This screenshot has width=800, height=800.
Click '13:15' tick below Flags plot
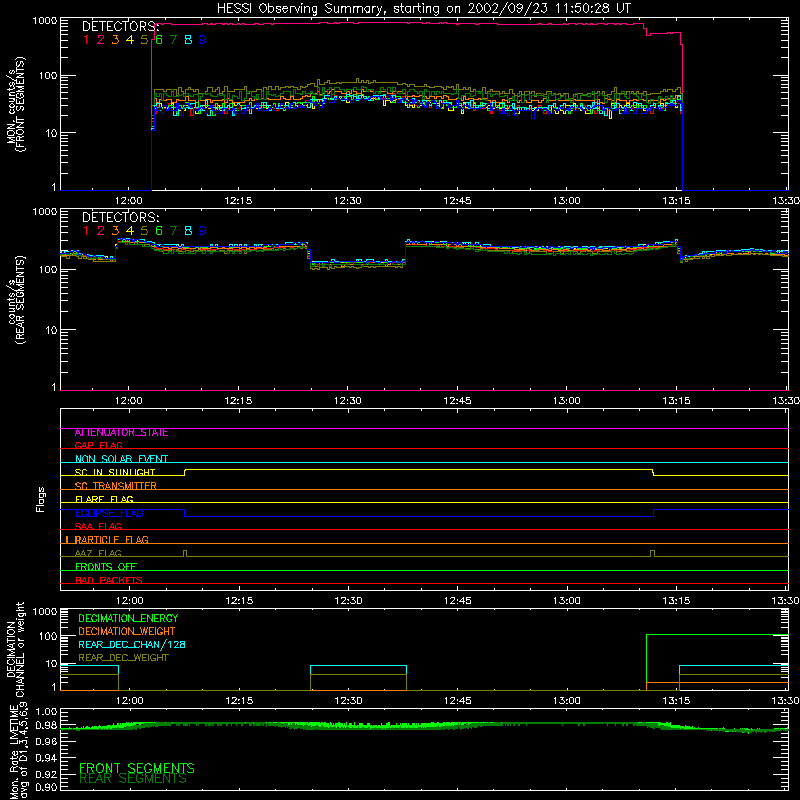[x=677, y=601]
